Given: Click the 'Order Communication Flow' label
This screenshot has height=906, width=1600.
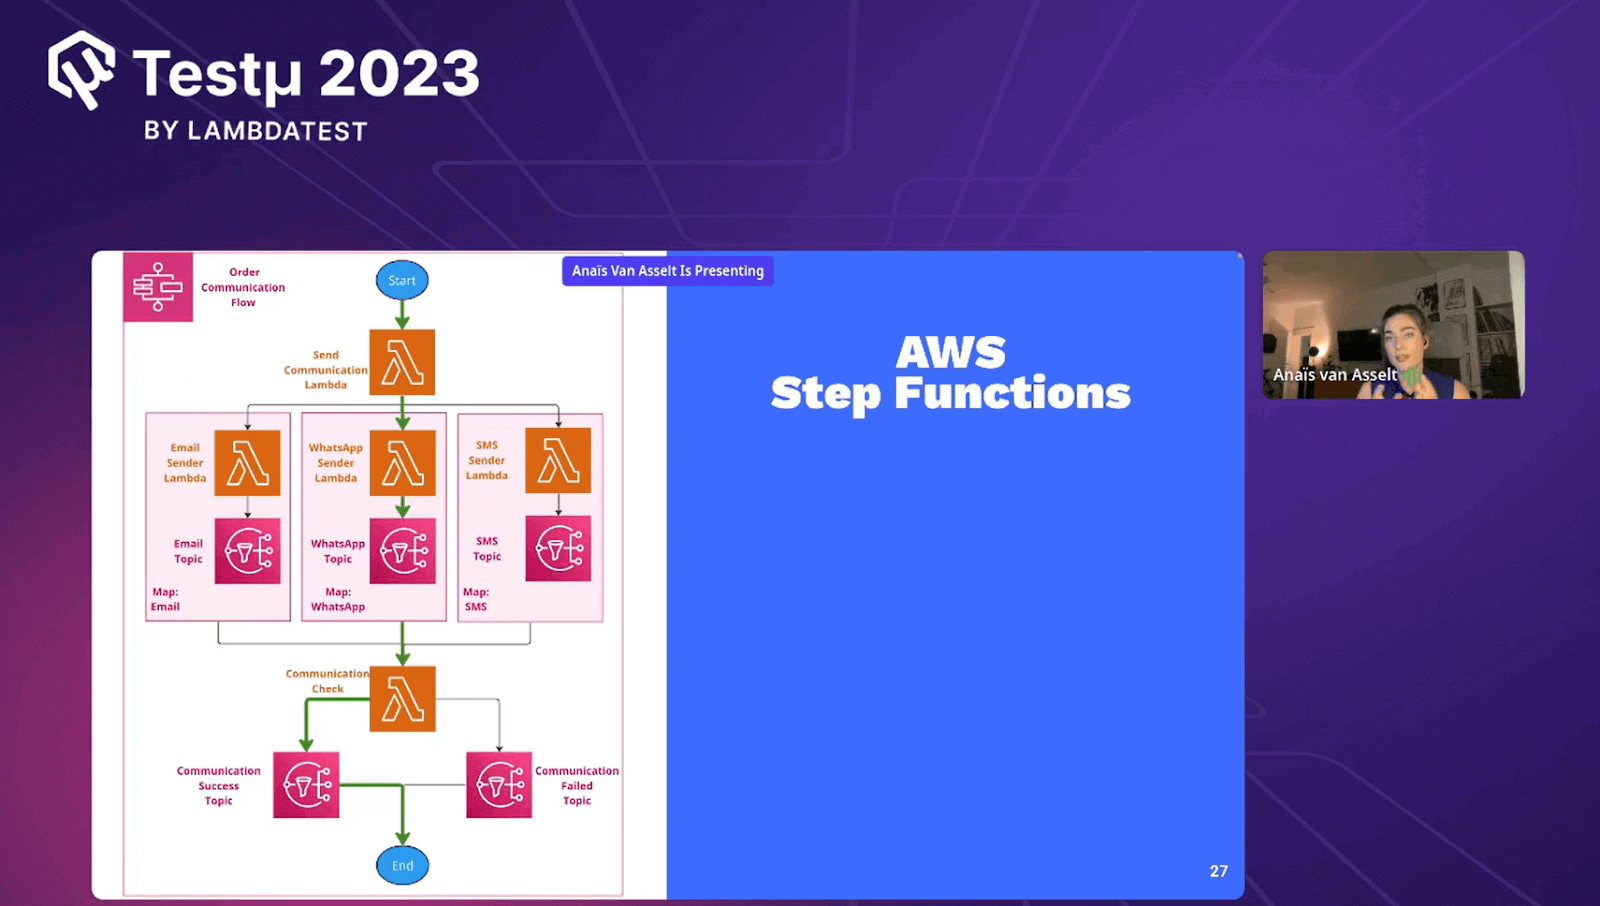Looking at the screenshot, I should (x=243, y=287).
